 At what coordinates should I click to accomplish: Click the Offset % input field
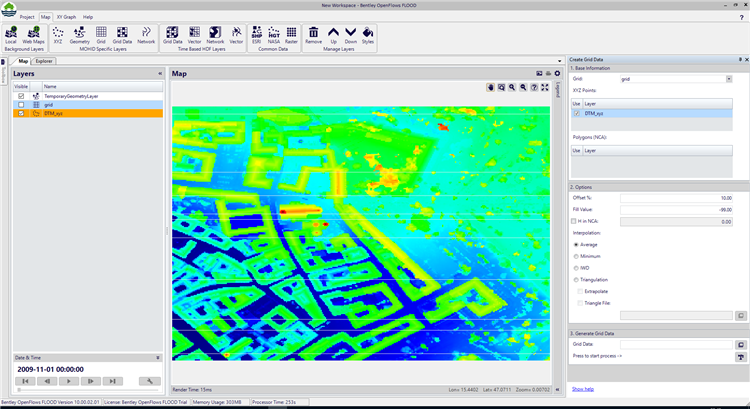click(x=676, y=198)
